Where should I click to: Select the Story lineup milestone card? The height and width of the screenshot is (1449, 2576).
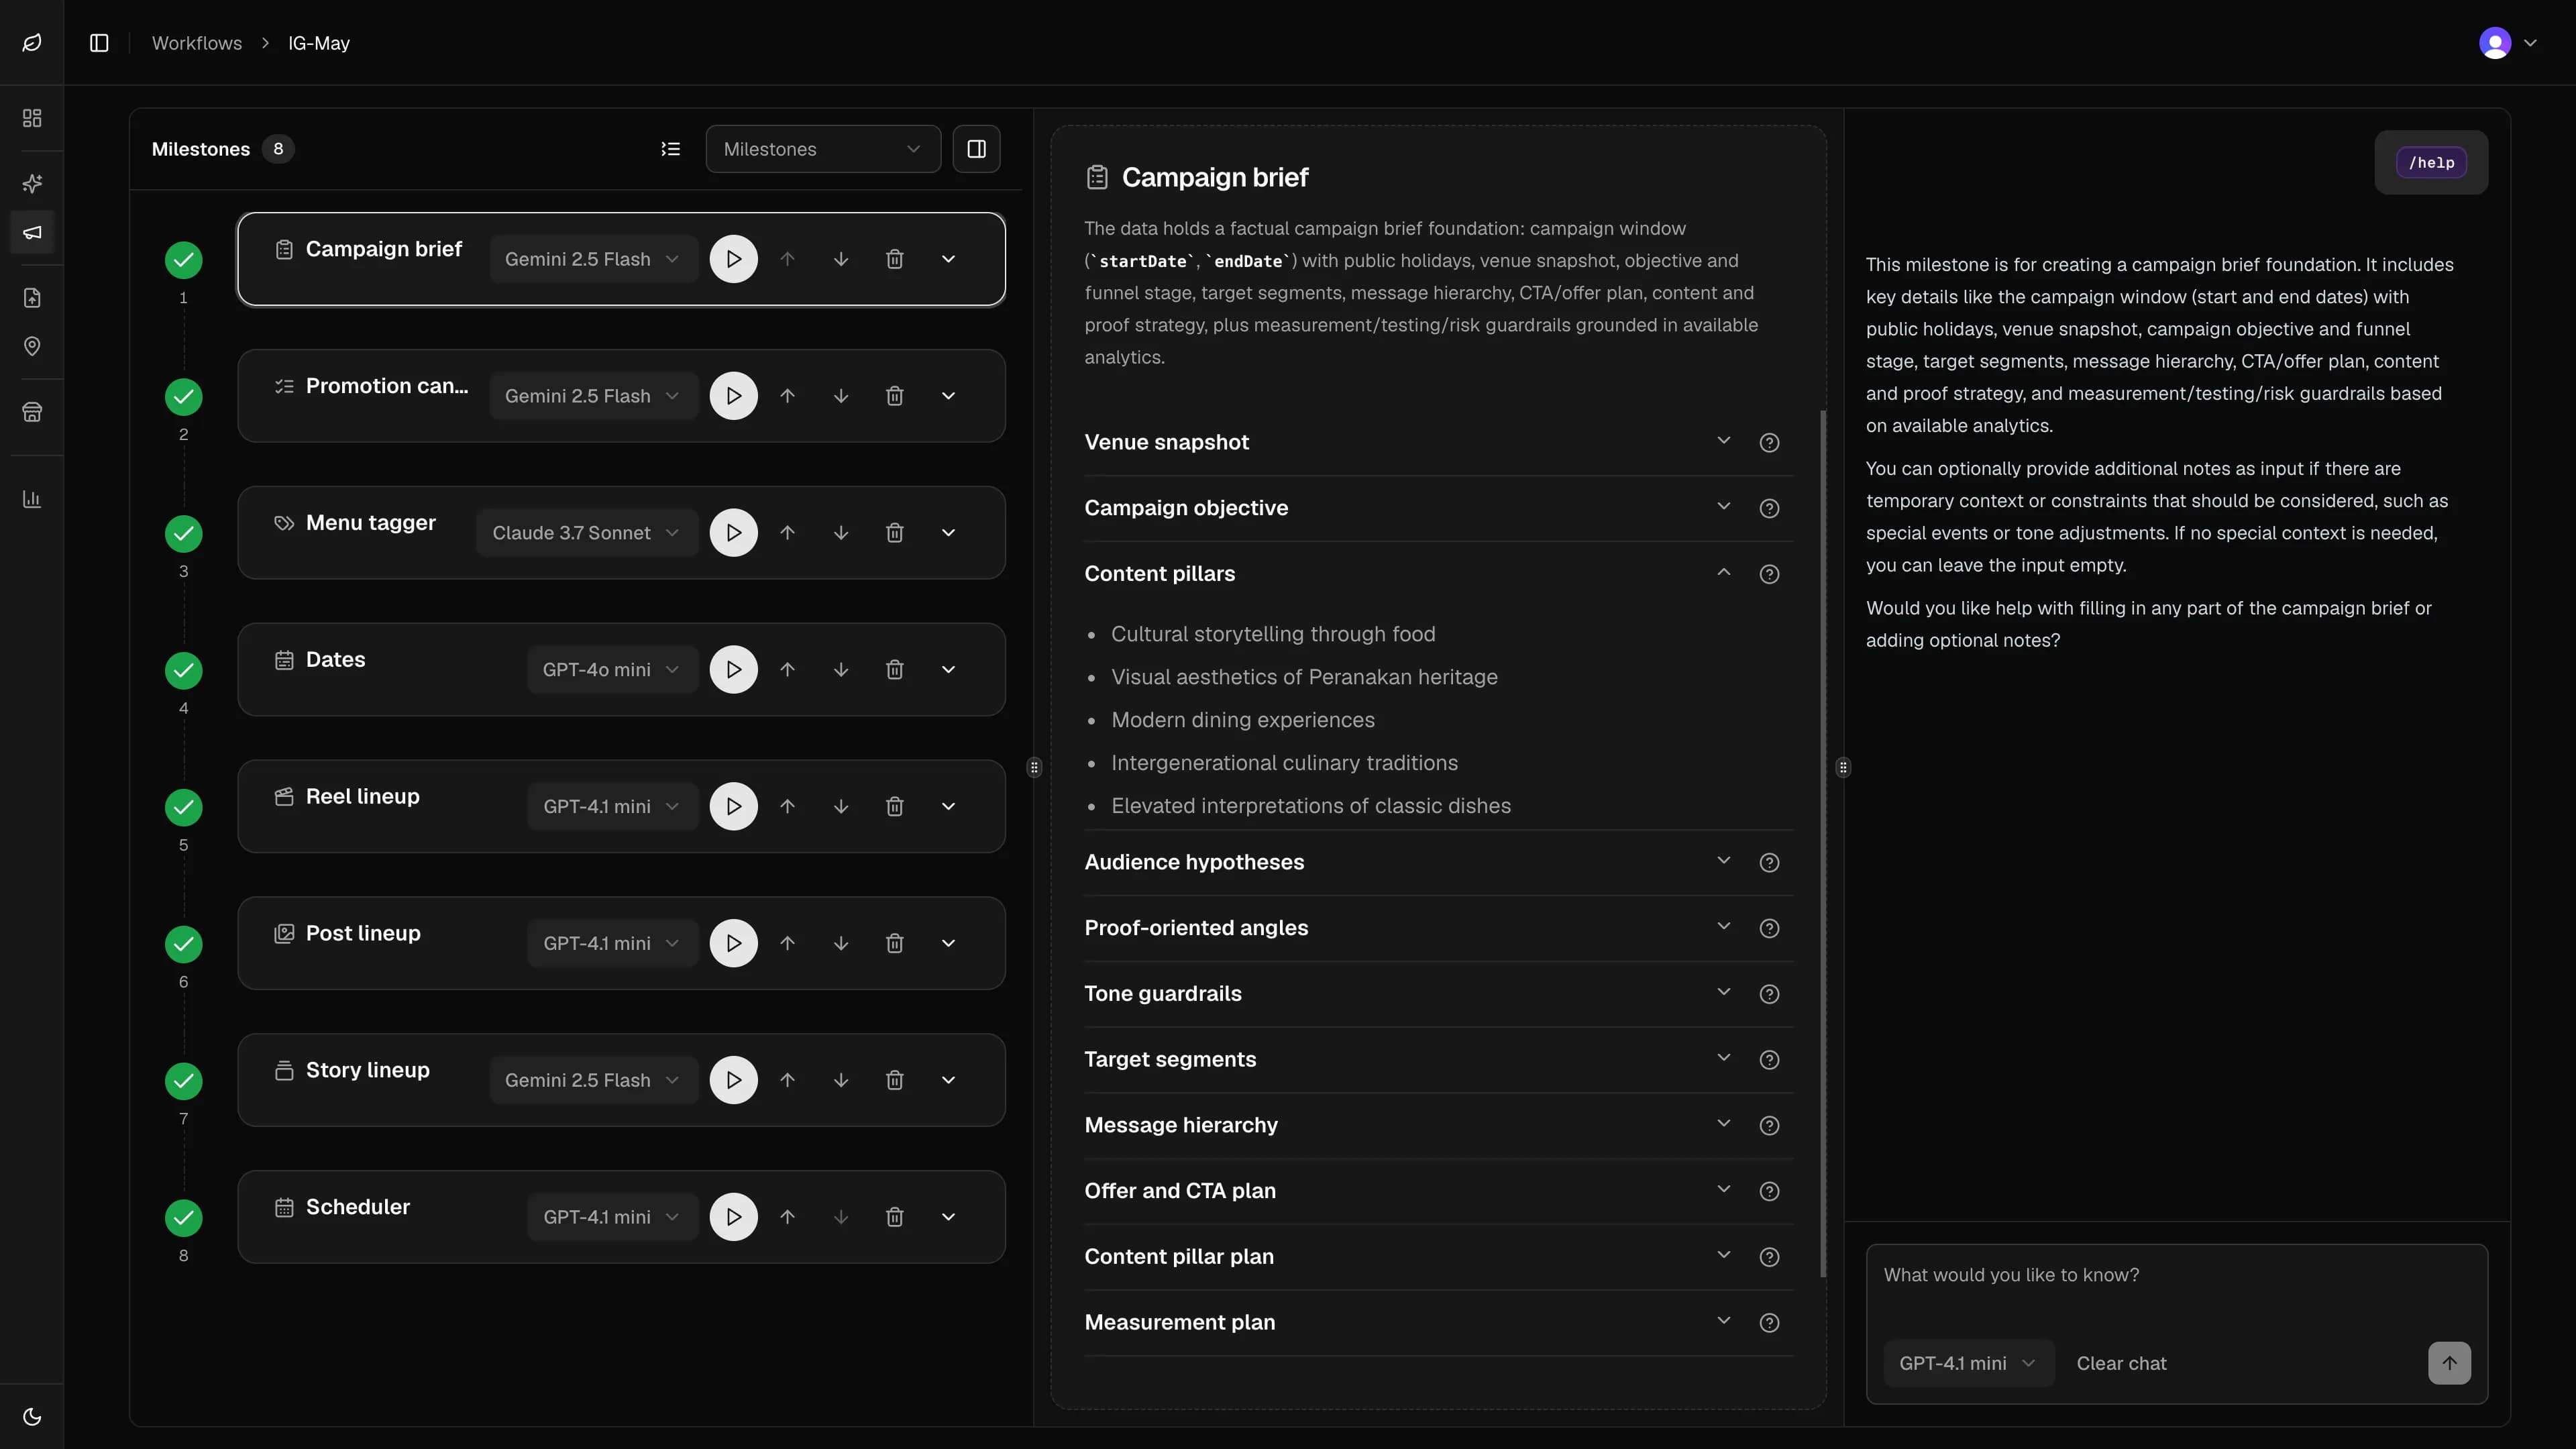621,1080
